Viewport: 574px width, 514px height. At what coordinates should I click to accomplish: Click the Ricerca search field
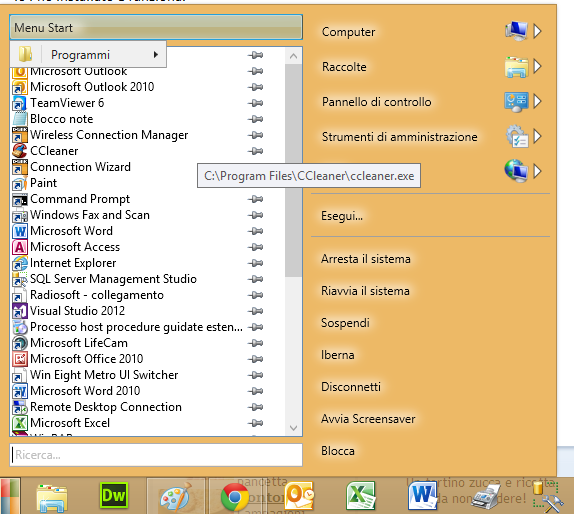click(156, 455)
